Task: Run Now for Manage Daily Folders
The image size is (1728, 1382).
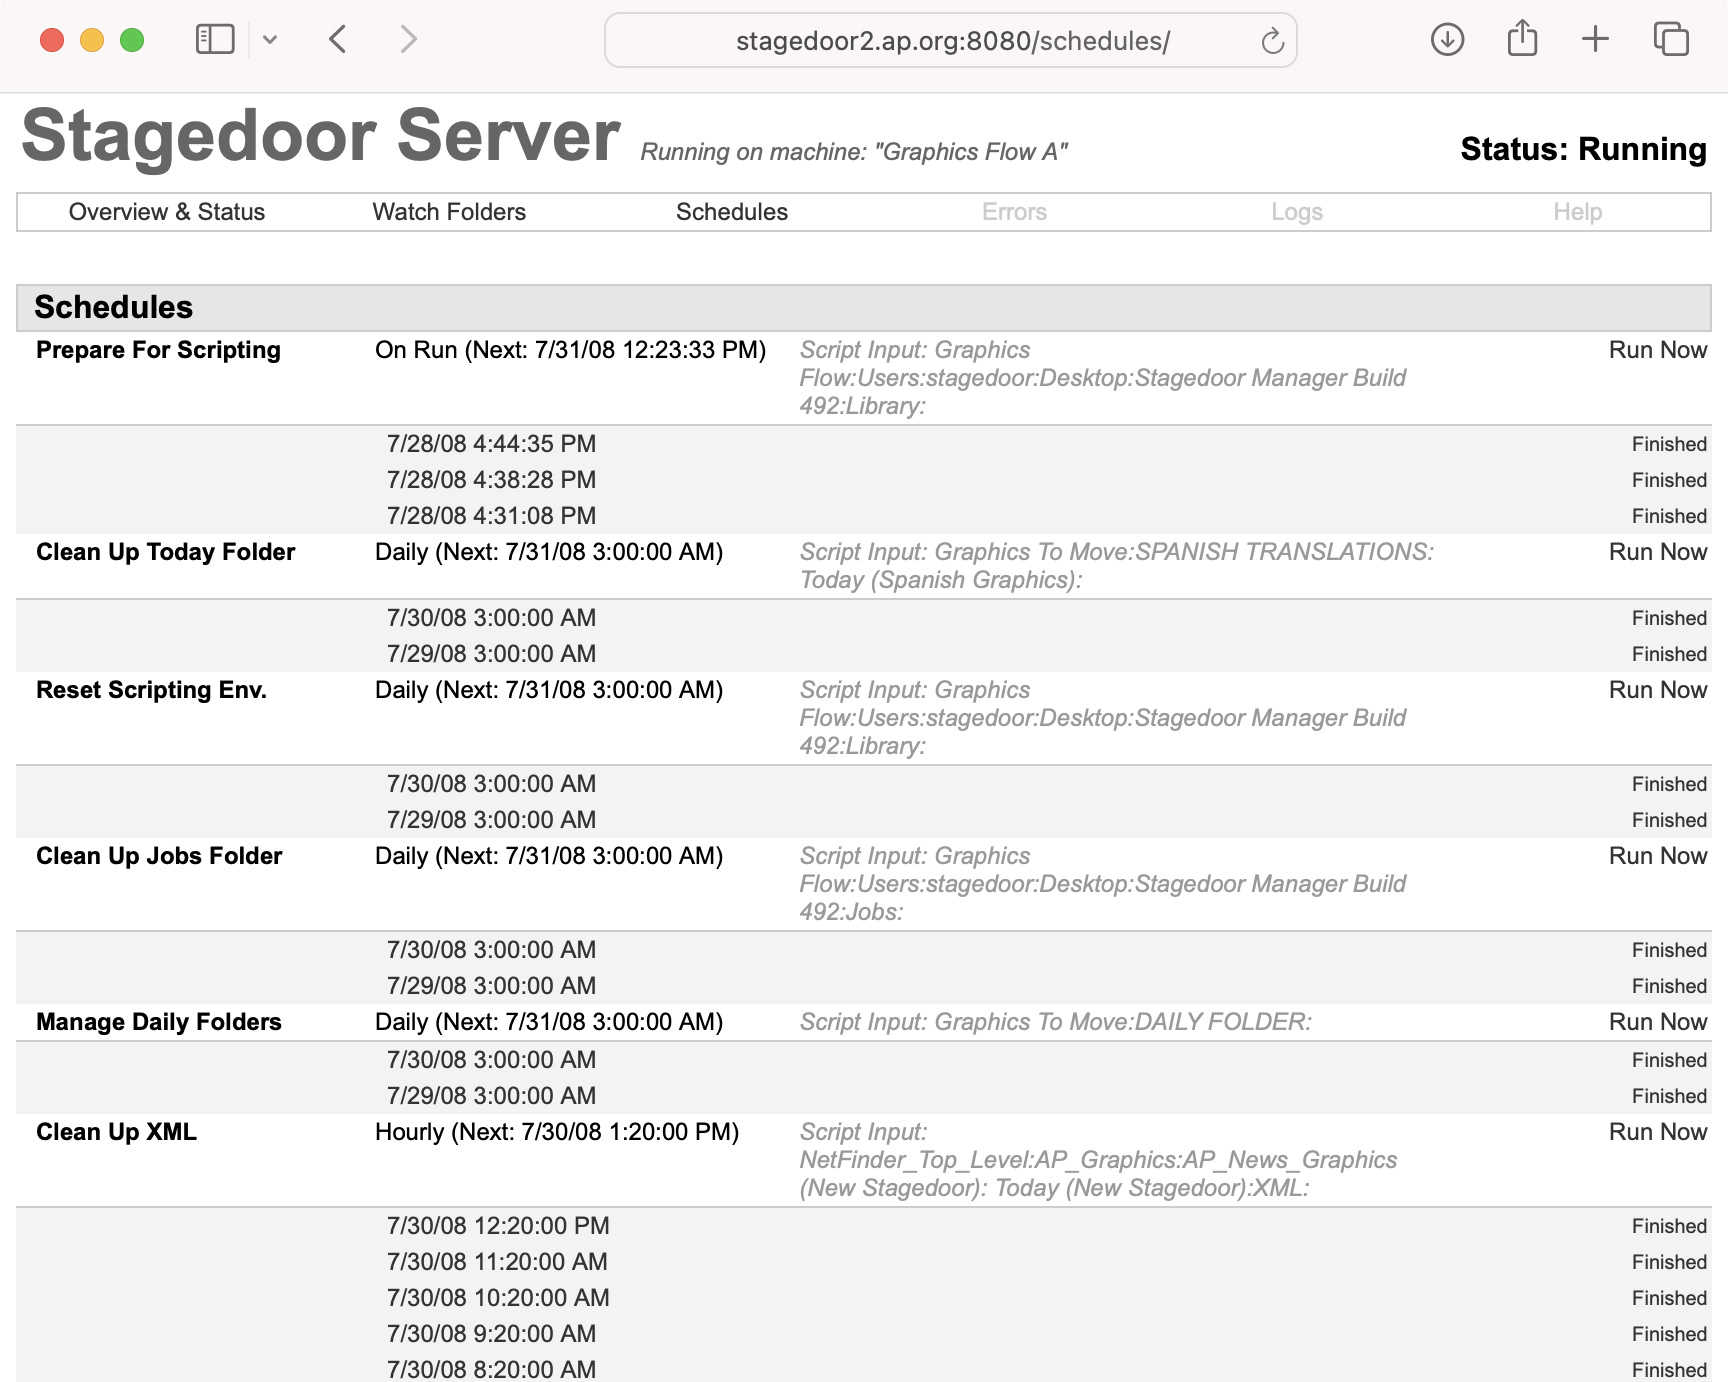Action: [x=1658, y=1022]
